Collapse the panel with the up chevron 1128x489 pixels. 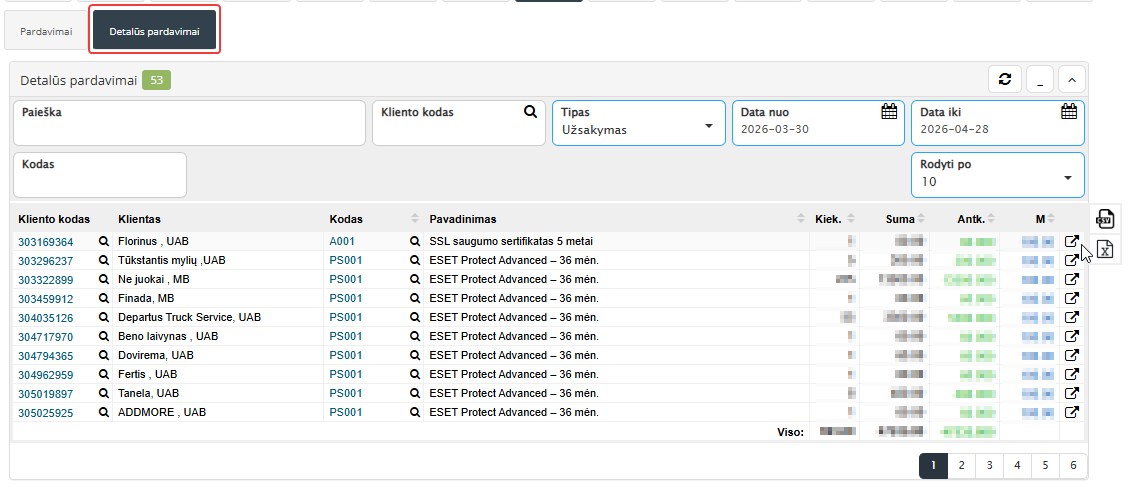click(x=1071, y=79)
